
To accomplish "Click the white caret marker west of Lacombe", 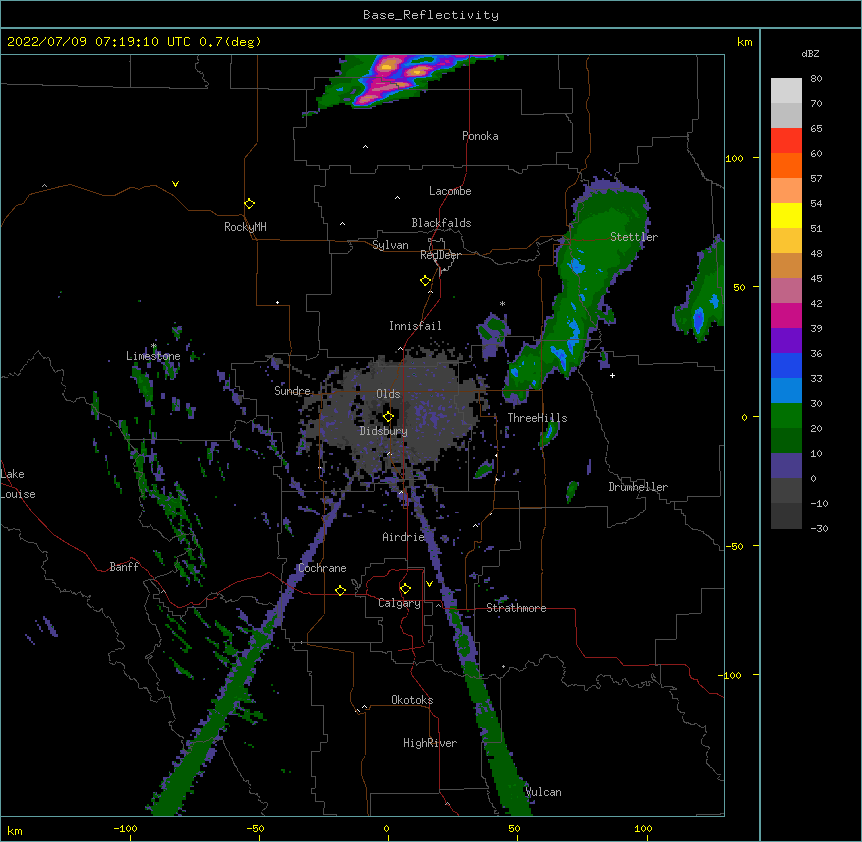I will pyautogui.click(x=397, y=197).
